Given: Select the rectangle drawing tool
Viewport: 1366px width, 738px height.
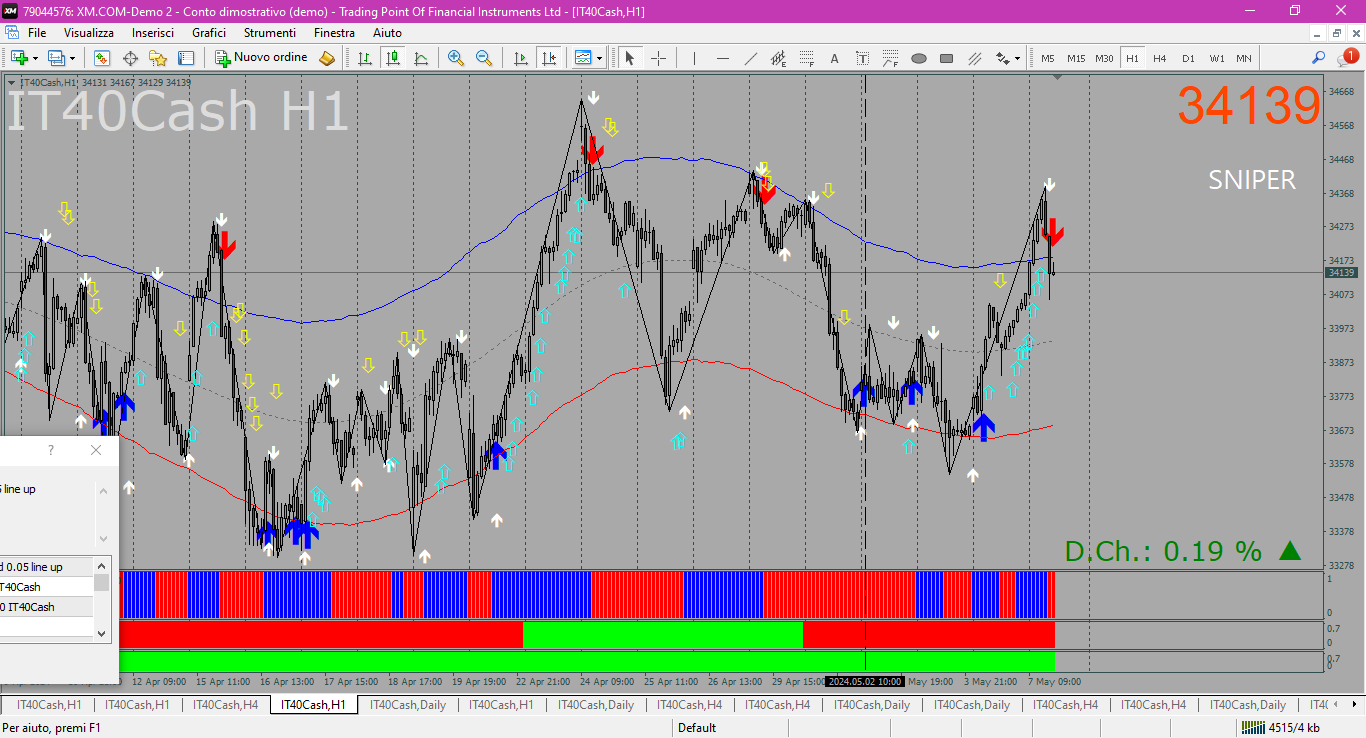Looking at the screenshot, I should (946, 58).
